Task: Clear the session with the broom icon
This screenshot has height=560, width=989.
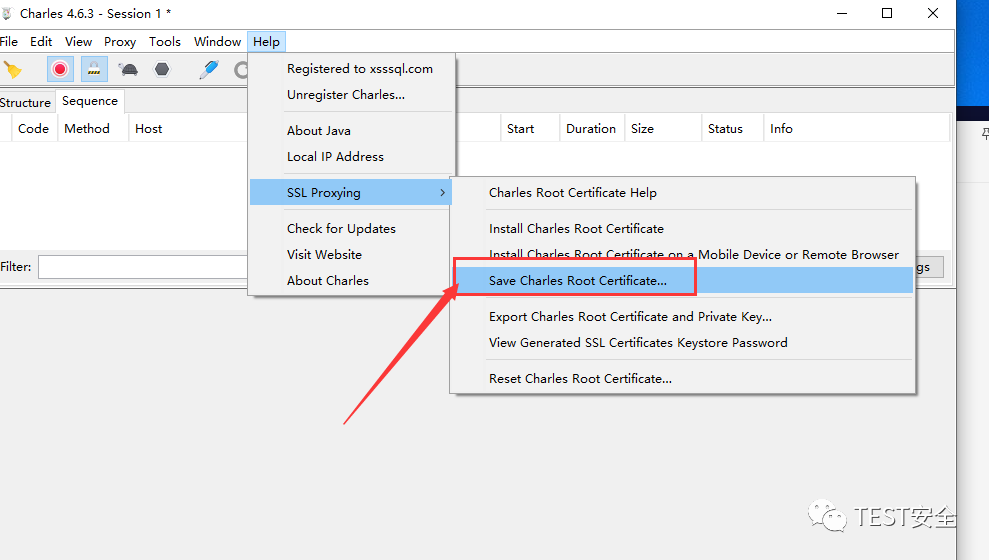Action: coord(13,69)
